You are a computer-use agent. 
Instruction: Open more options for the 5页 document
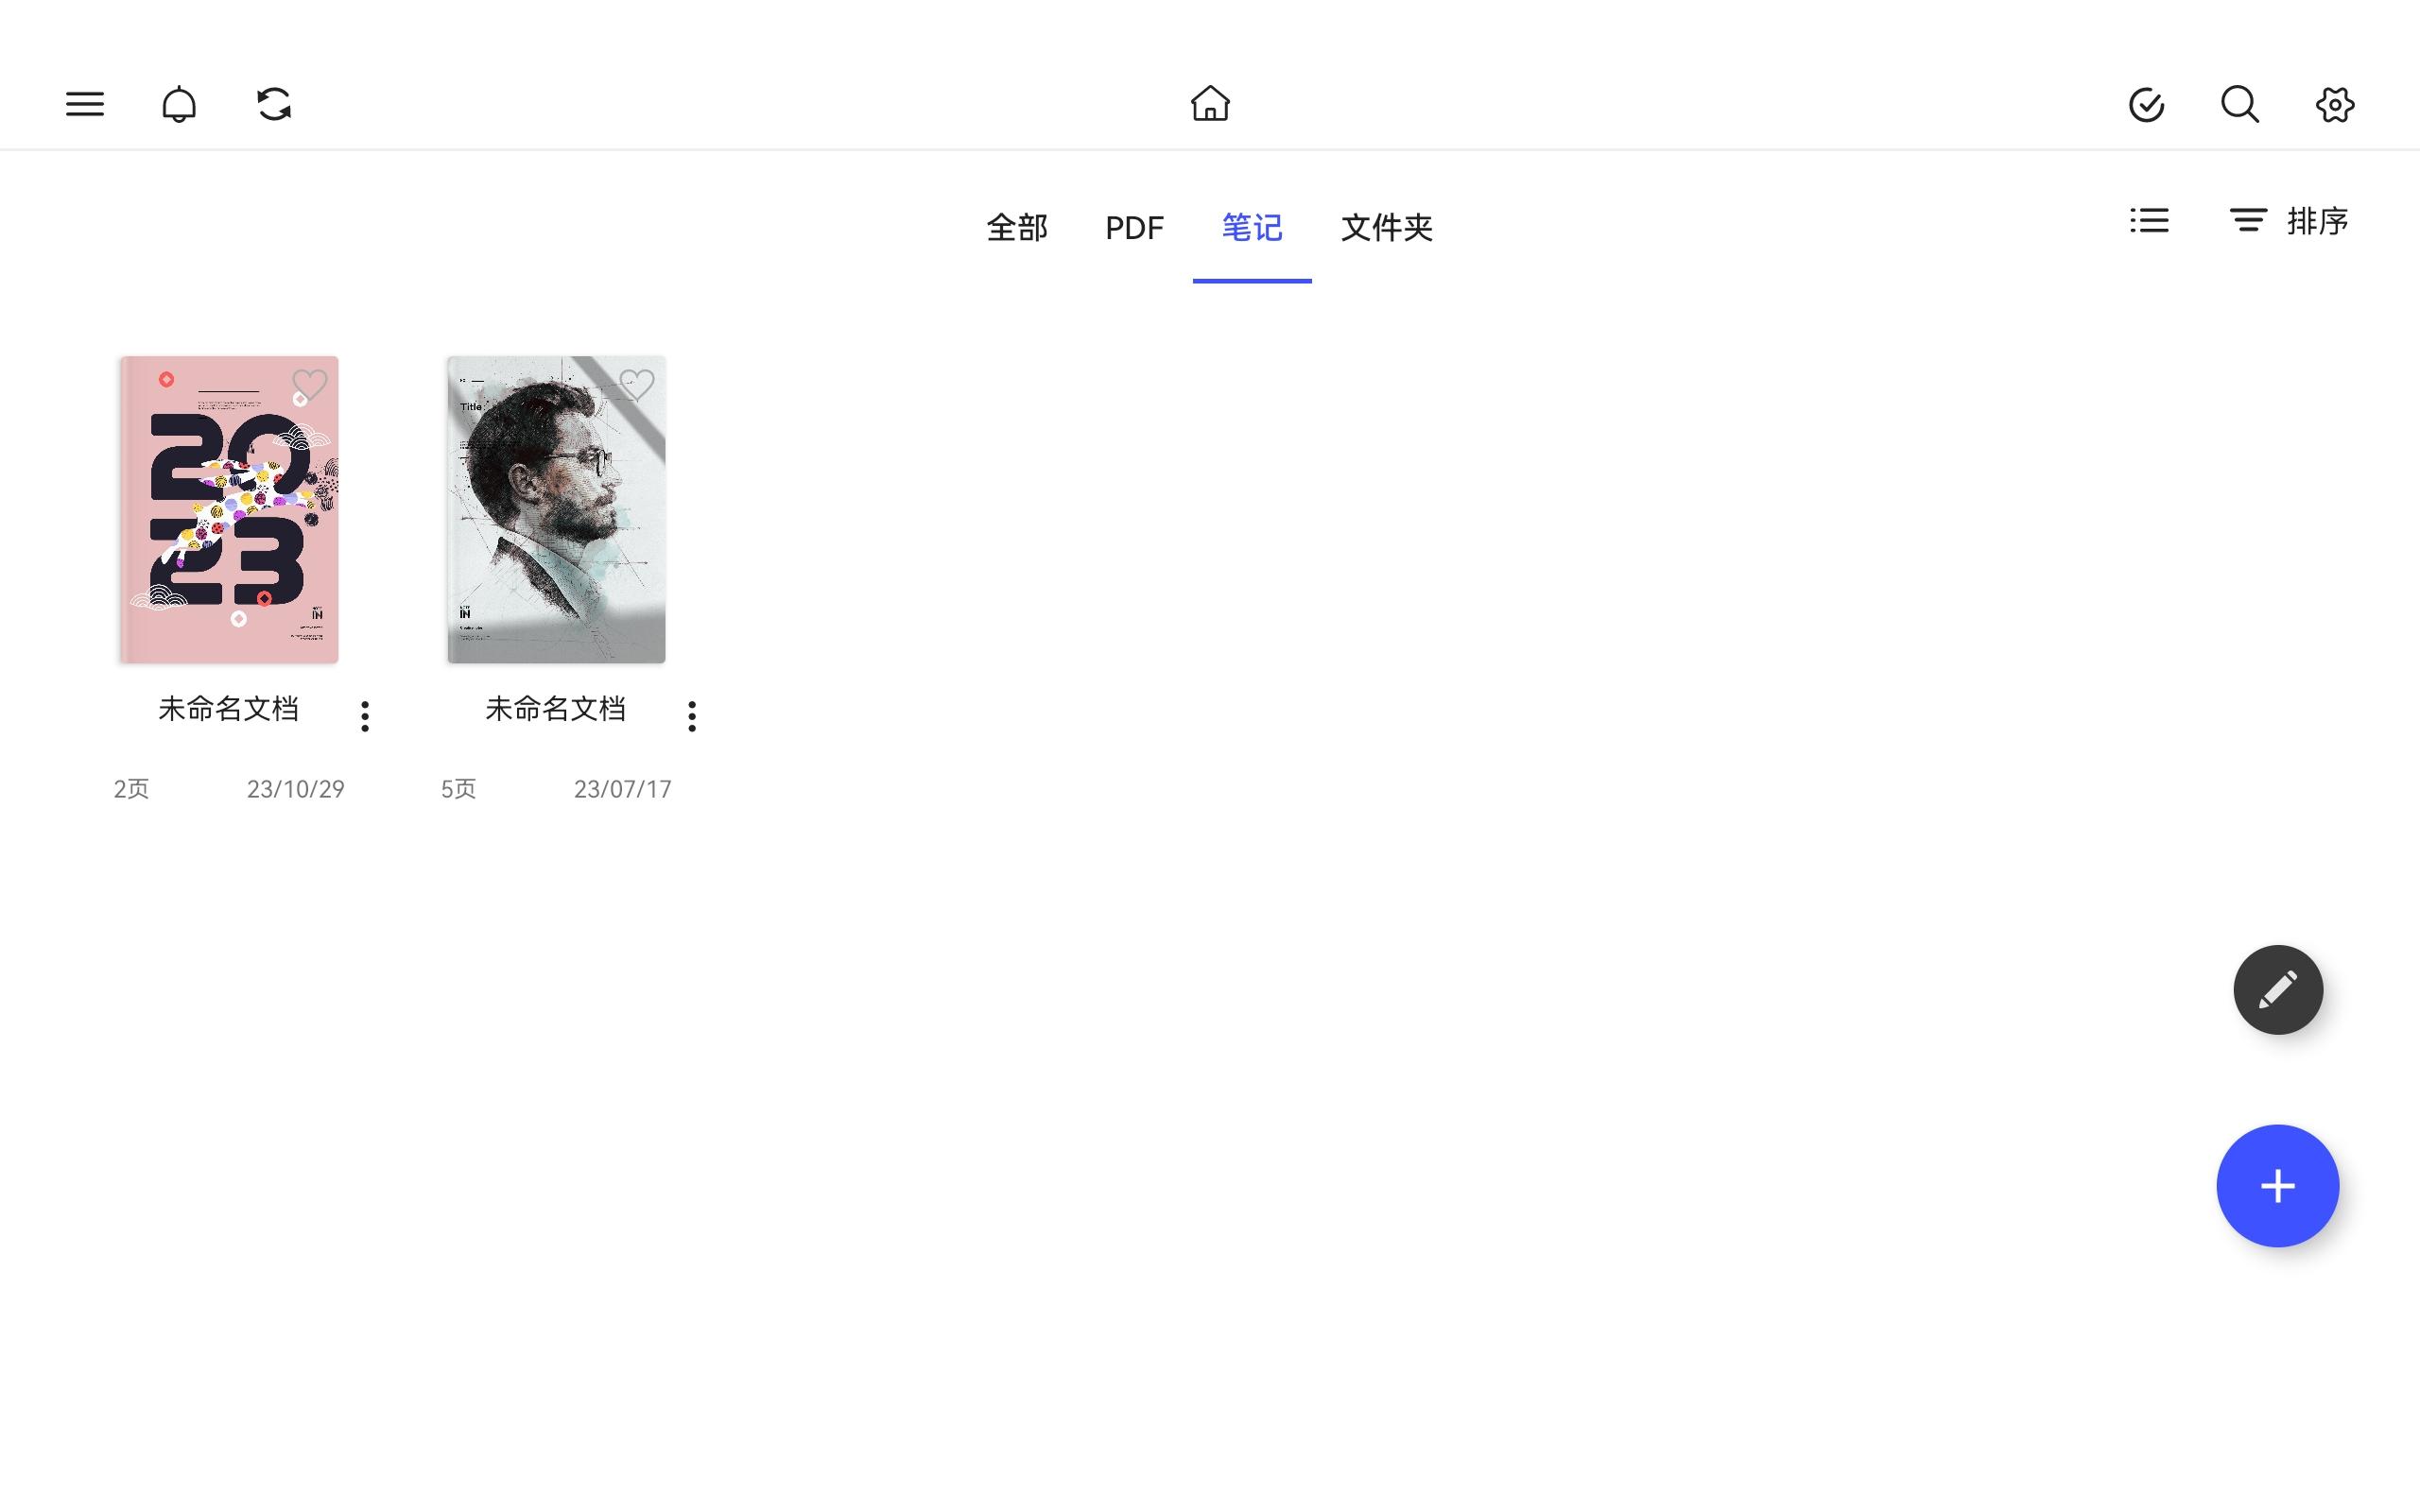[692, 716]
